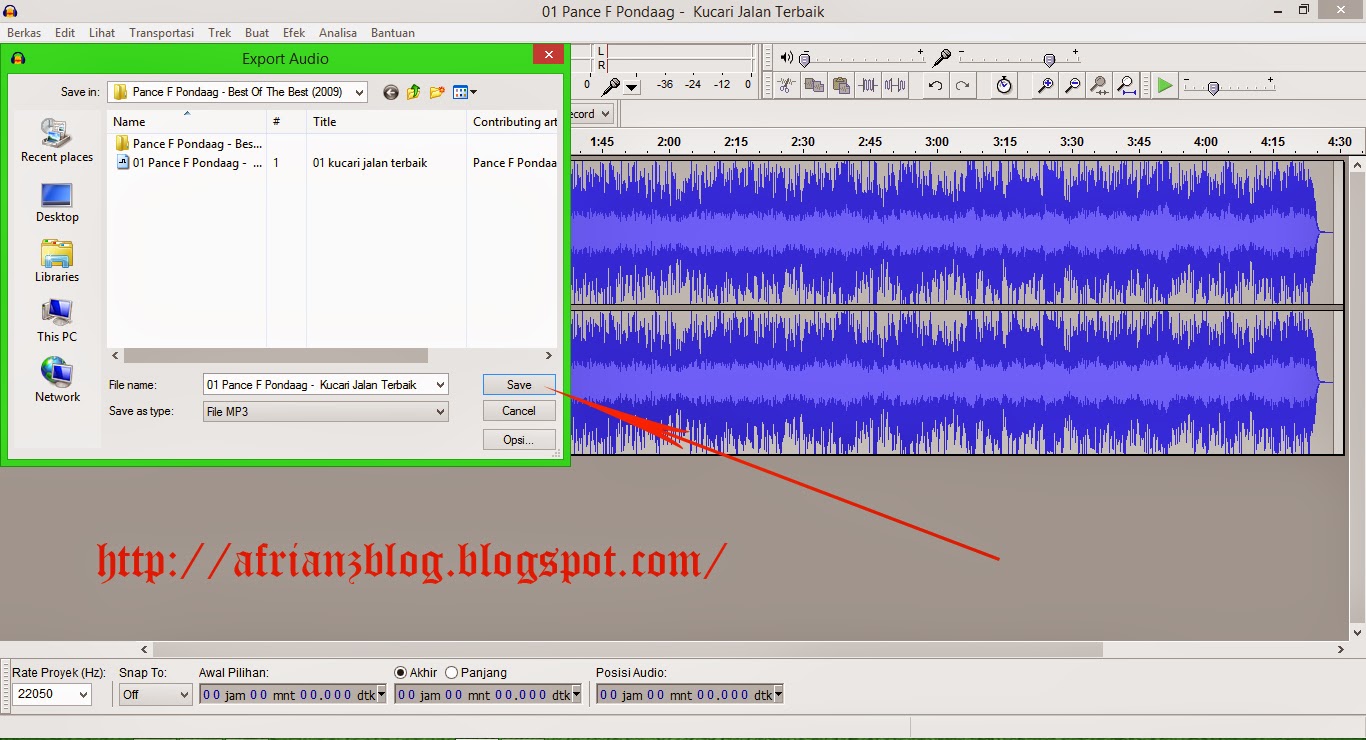
Task: Open the Trek menu
Action: (220, 33)
